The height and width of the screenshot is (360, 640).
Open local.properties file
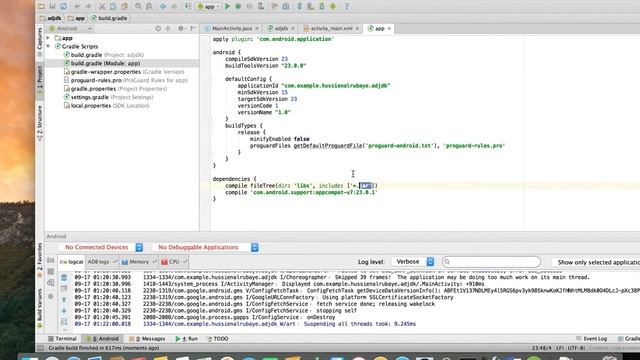click(x=107, y=106)
